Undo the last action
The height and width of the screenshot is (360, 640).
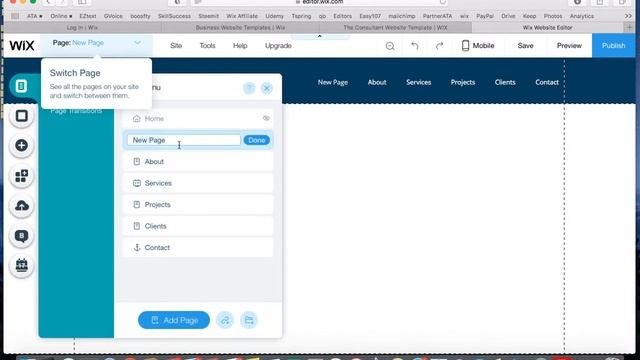[x=415, y=46]
